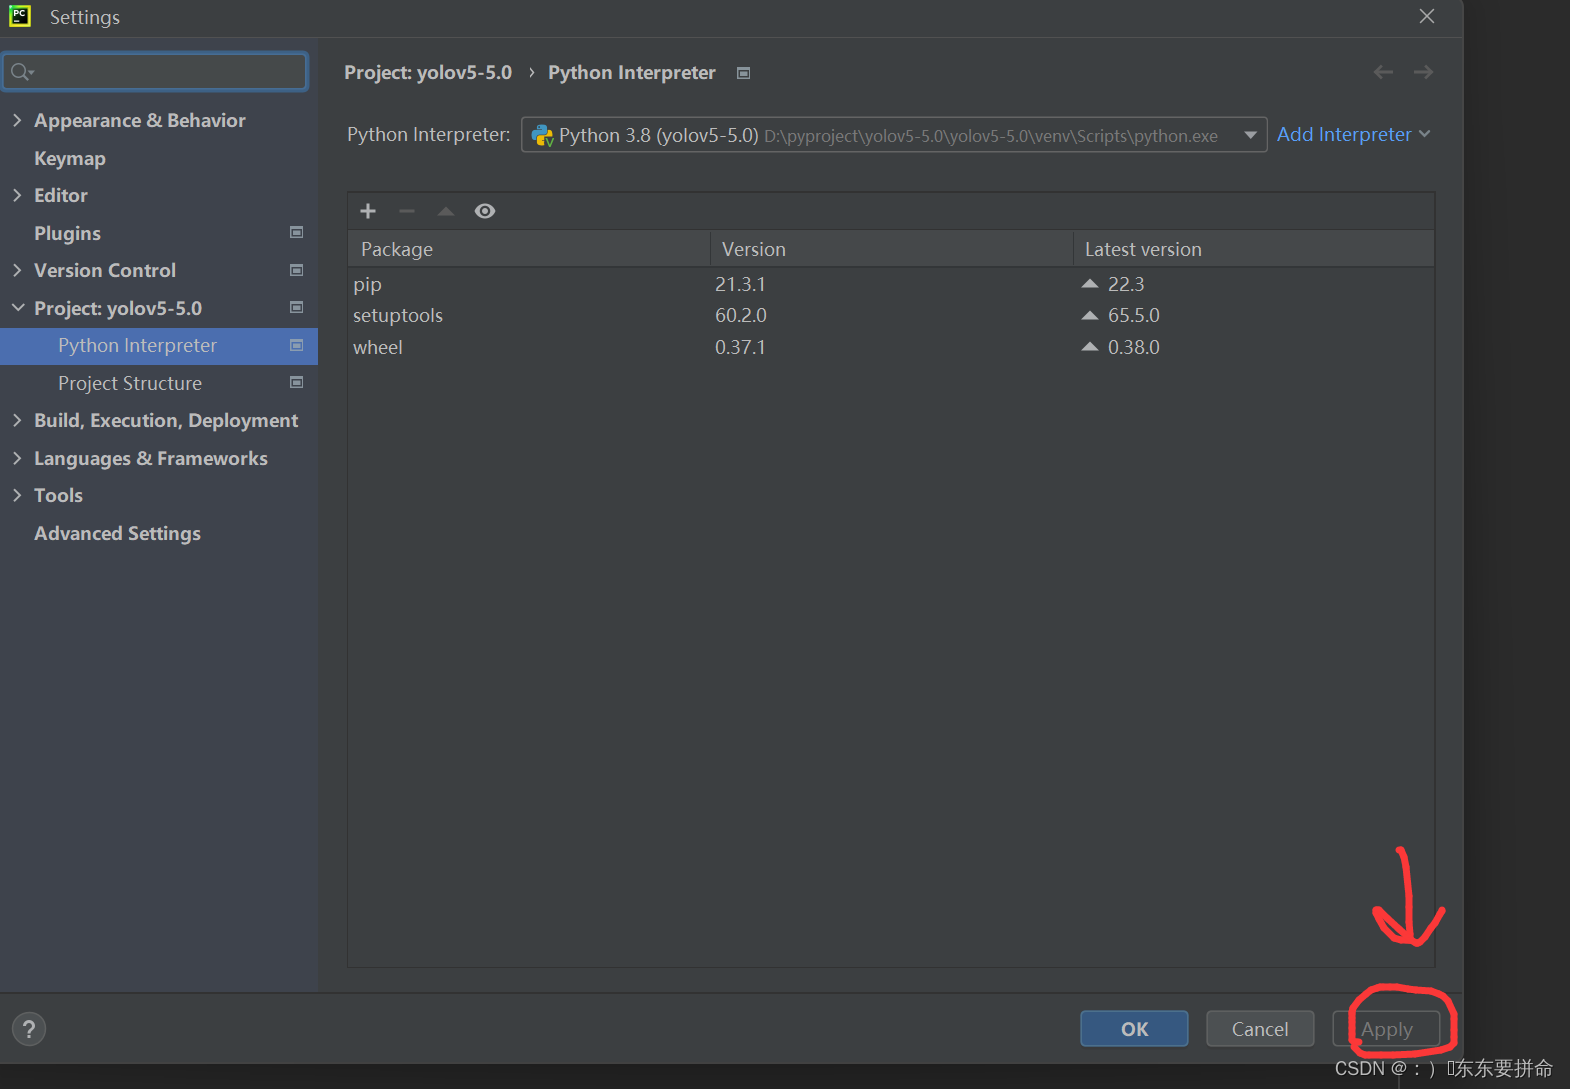Select the setuptools package row

click(x=891, y=315)
